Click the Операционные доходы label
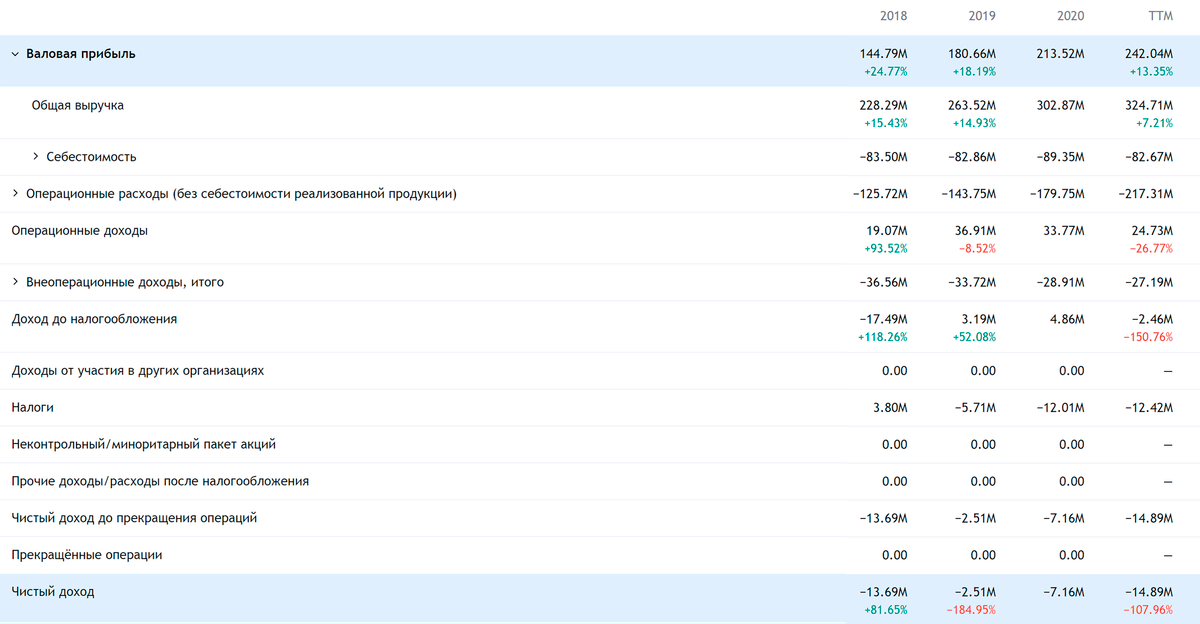1200x624 pixels. pyautogui.click(x=79, y=231)
